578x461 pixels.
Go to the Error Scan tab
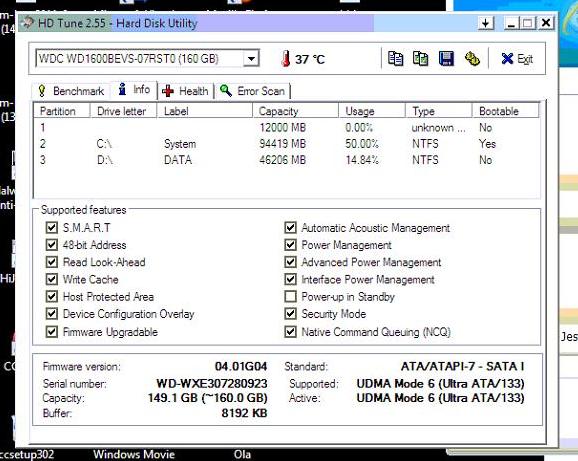click(x=253, y=91)
